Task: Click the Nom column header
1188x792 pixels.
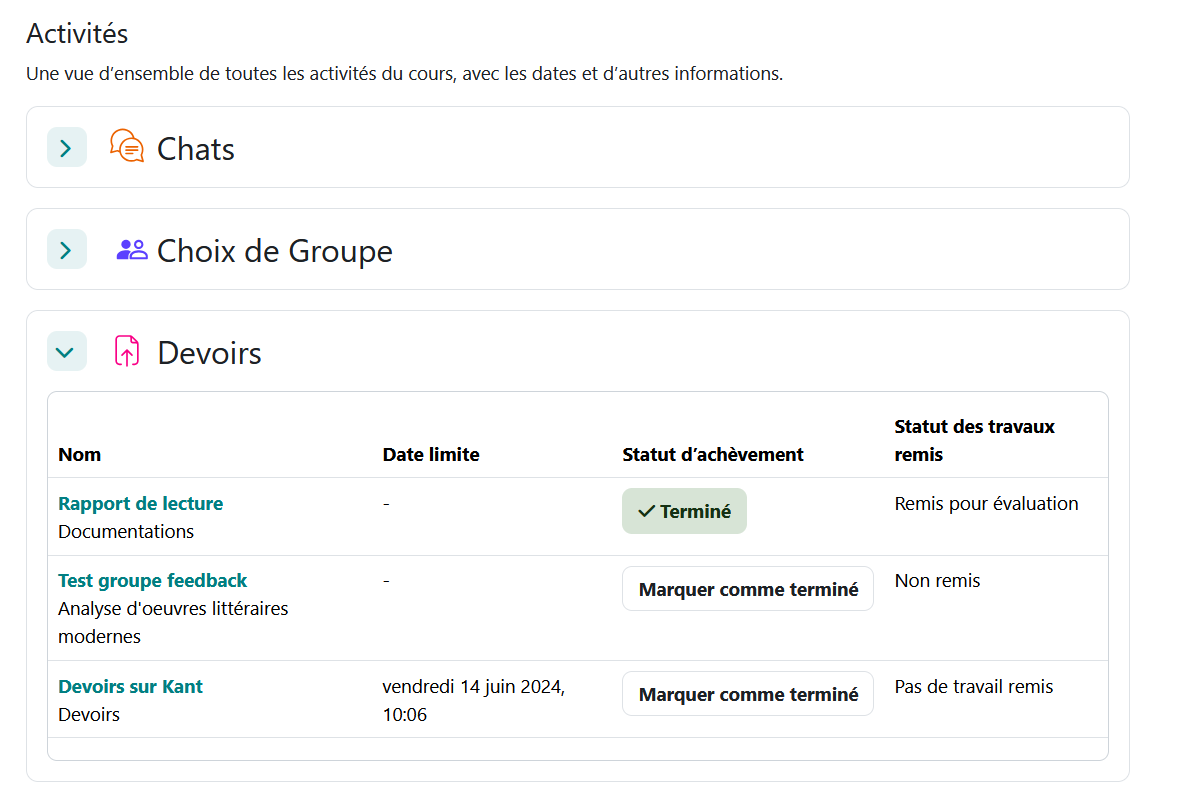Action: click(79, 455)
